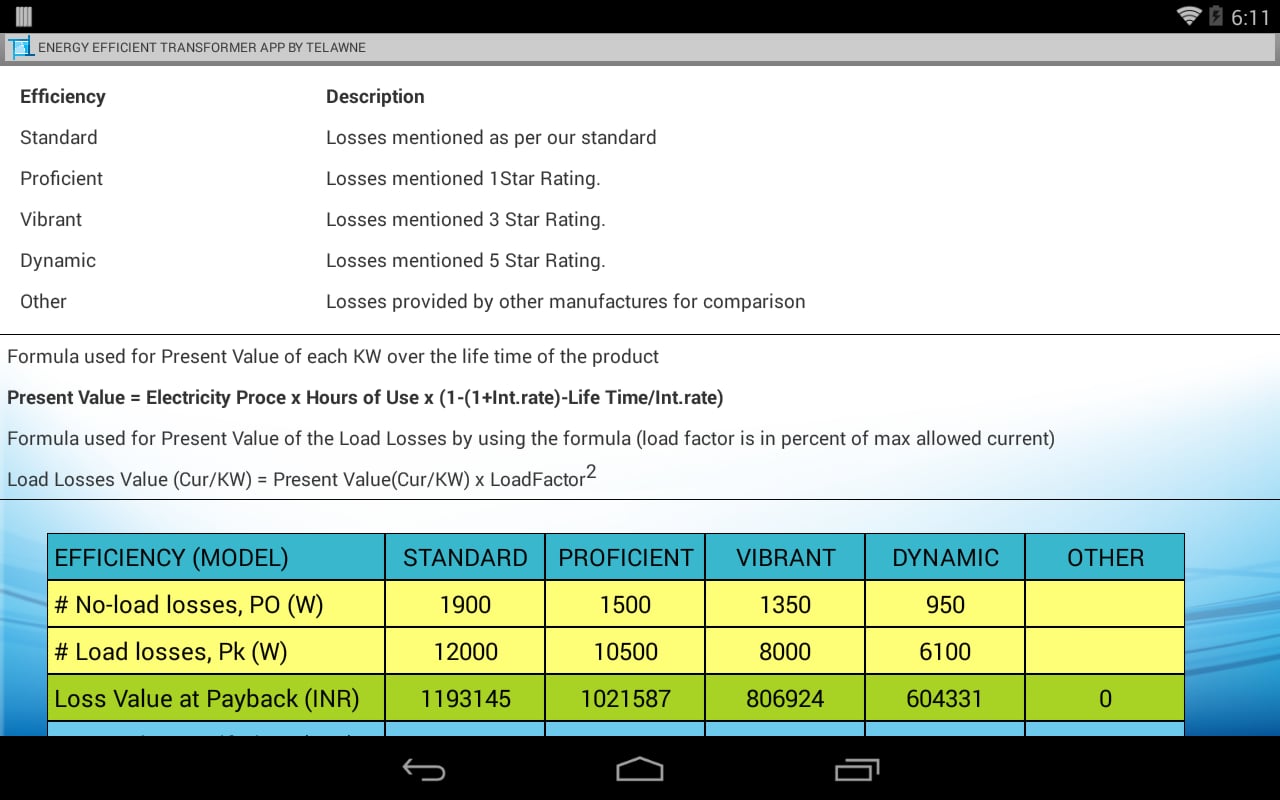Select the 'OTHER' table column header

1105,557
